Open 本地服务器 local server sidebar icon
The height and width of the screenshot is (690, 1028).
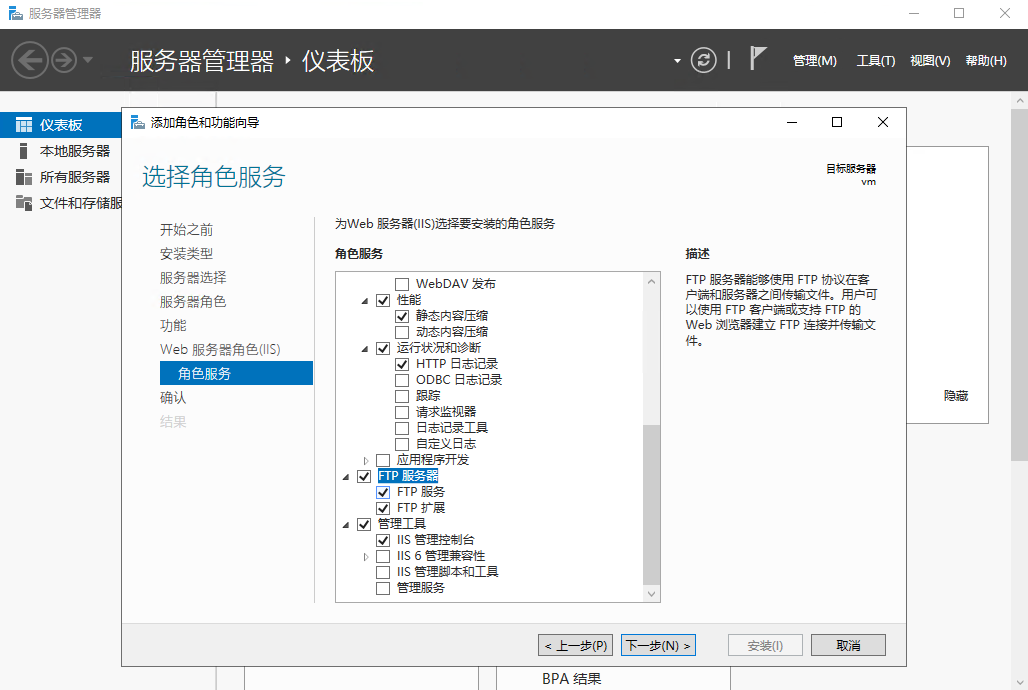pyautogui.click(x=24, y=151)
